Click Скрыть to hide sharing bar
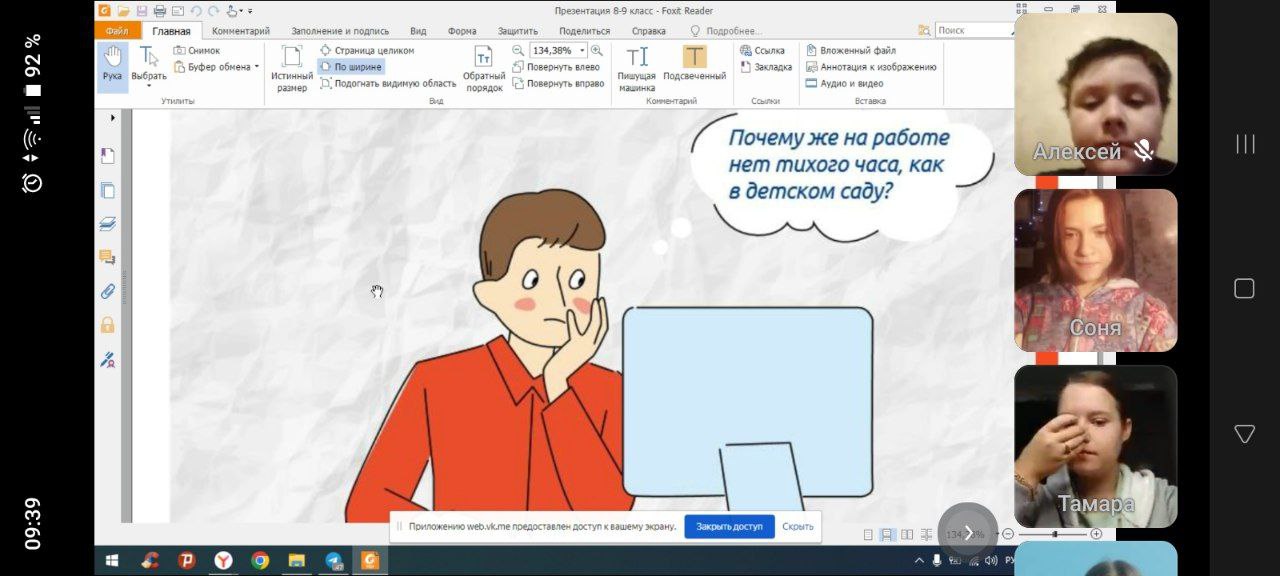Image resolution: width=1280 pixels, height=576 pixels. click(x=798, y=526)
